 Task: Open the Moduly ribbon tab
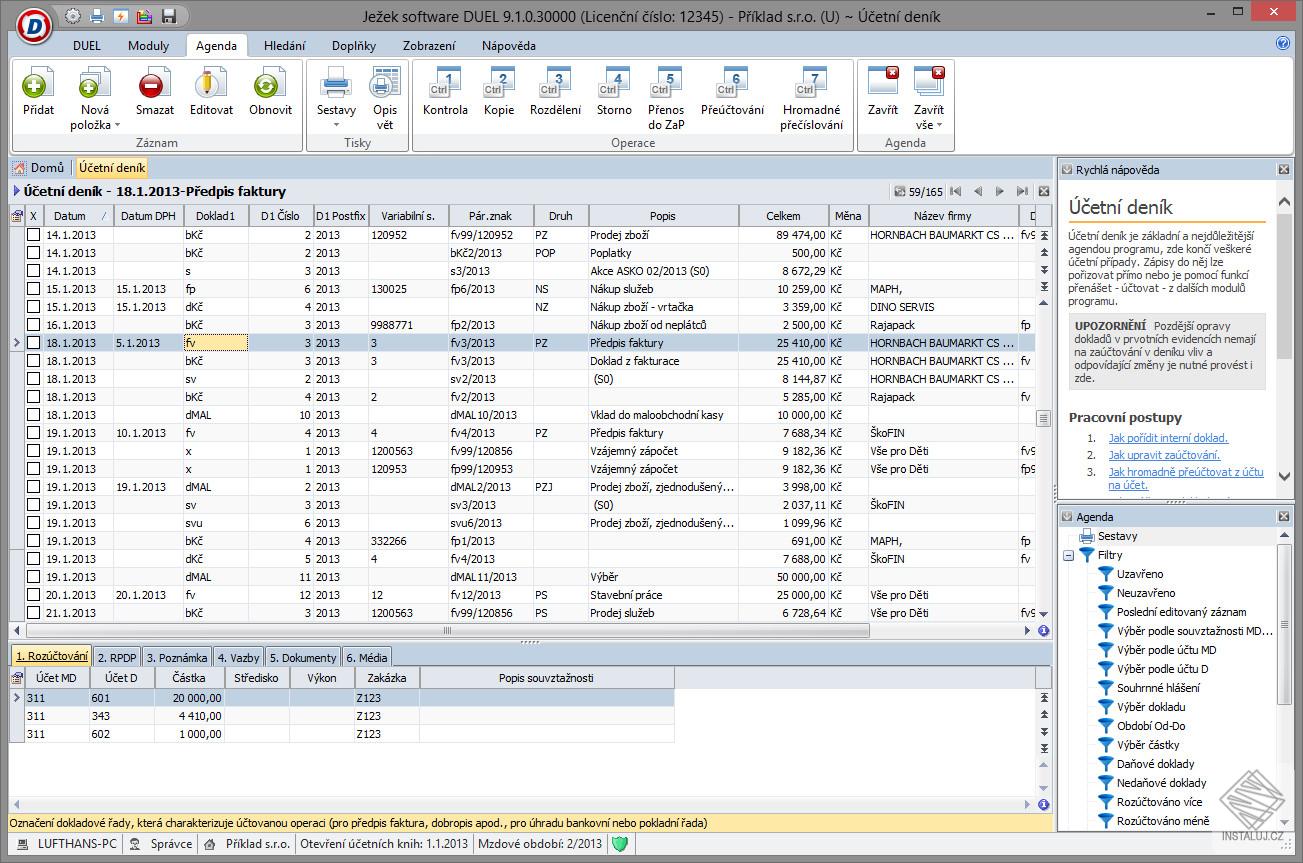click(148, 46)
